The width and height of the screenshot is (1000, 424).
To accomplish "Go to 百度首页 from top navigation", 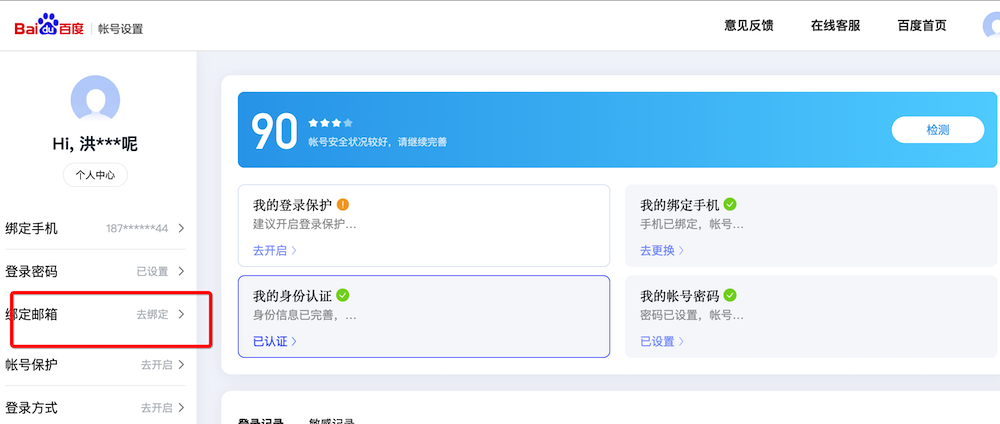I will point(922,26).
